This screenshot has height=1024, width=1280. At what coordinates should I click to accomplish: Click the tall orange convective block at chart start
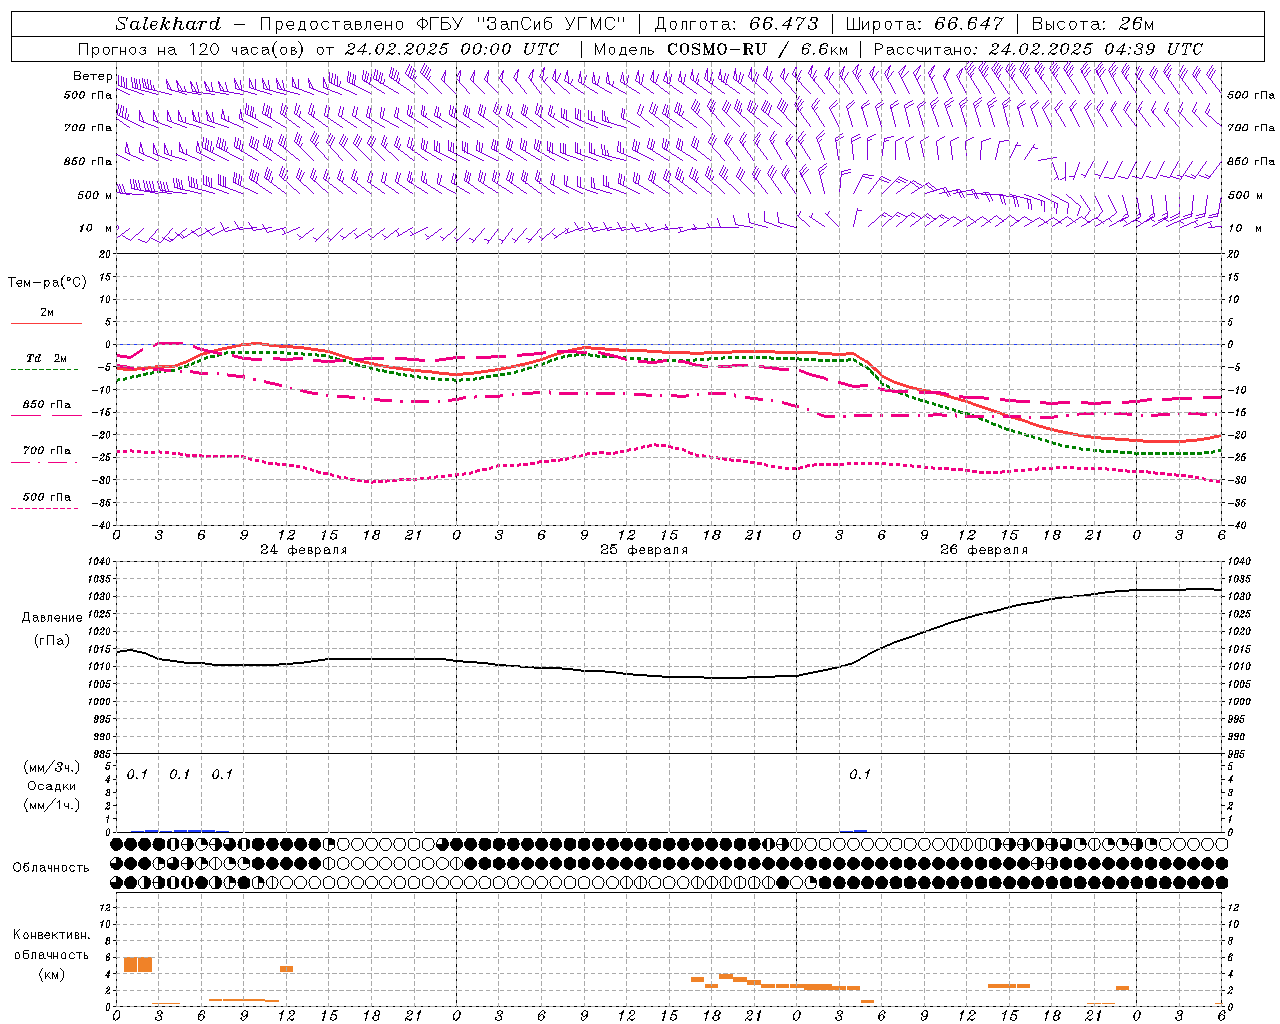pos(138,964)
